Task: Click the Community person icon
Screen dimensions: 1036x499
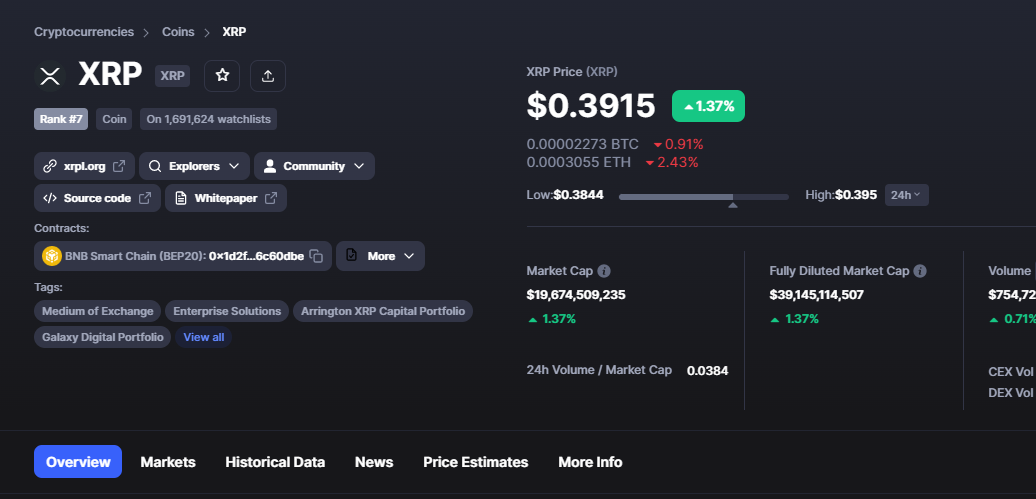Action: click(x=270, y=166)
